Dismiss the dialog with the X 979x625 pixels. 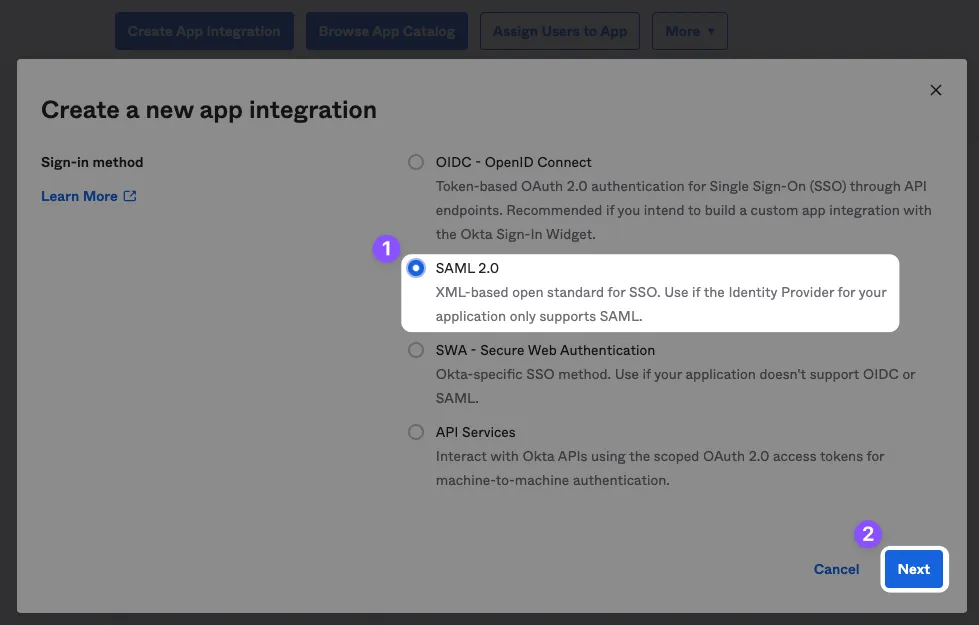(936, 89)
